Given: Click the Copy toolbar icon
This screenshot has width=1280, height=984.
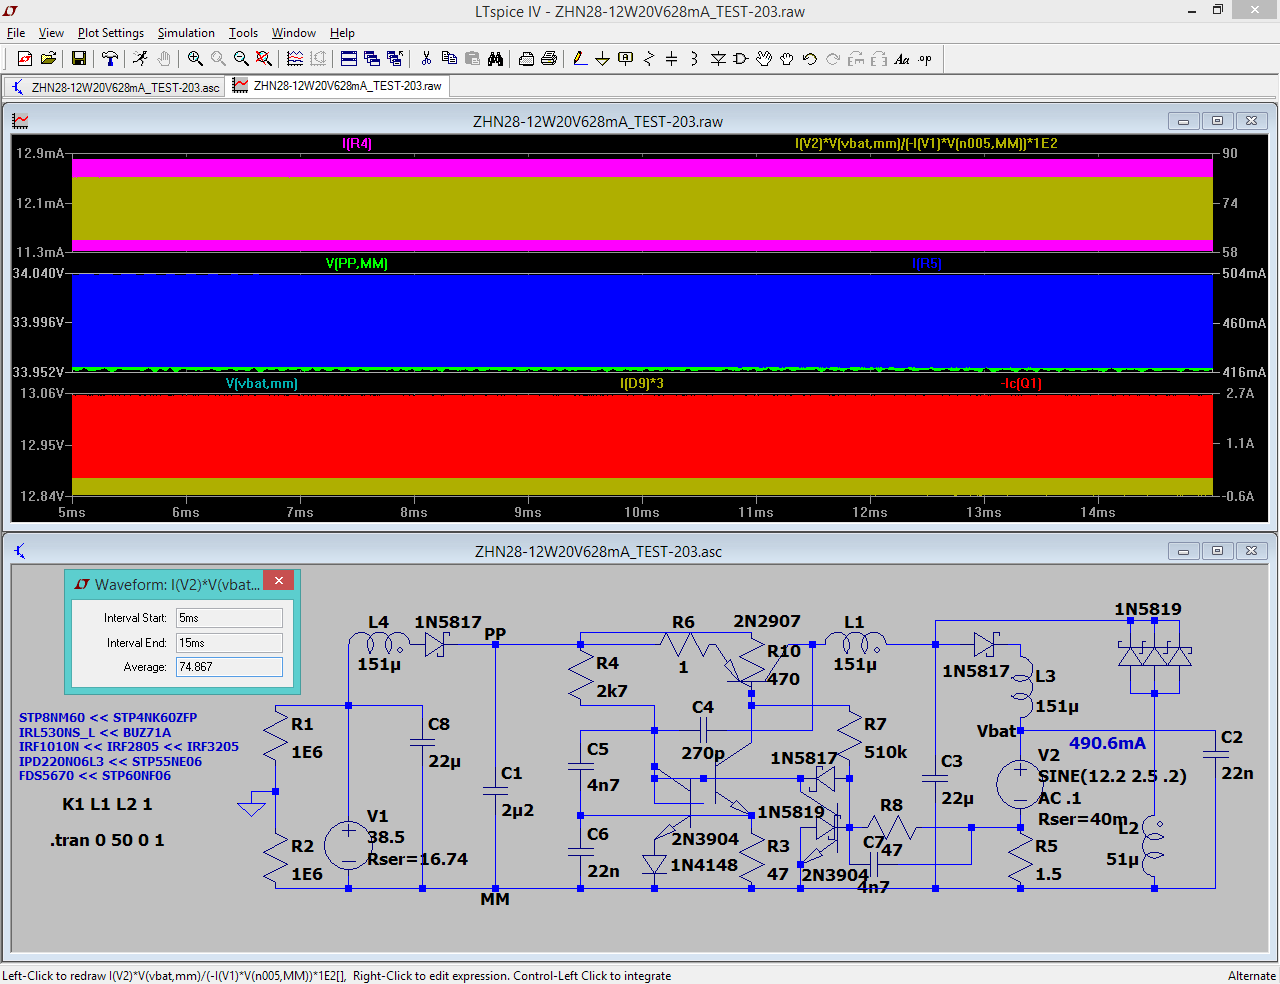Looking at the screenshot, I should point(449,59).
